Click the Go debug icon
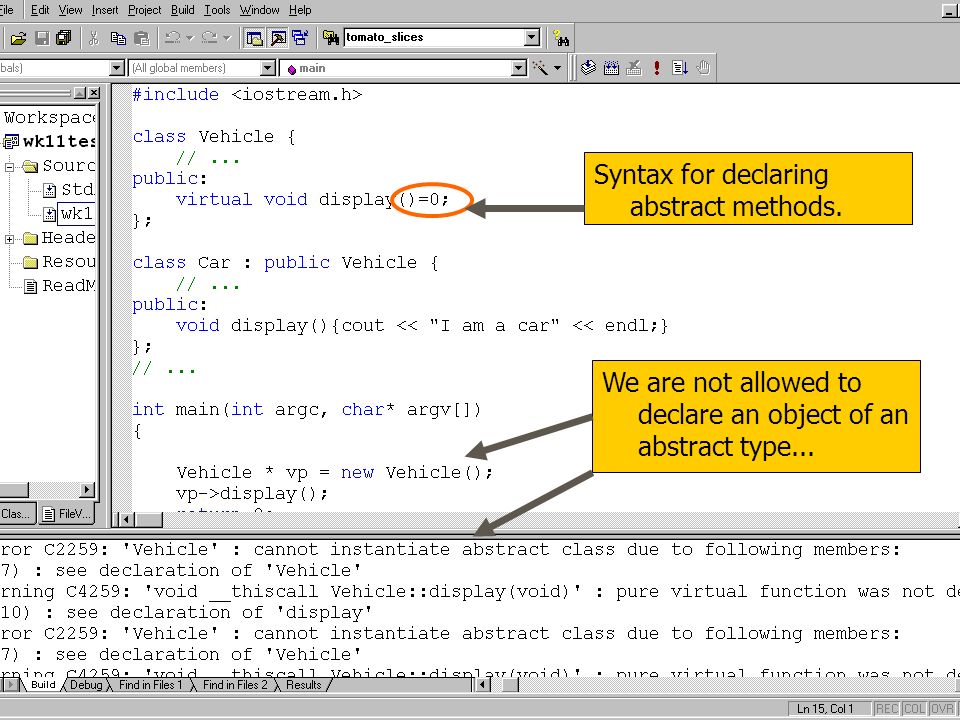 point(680,67)
